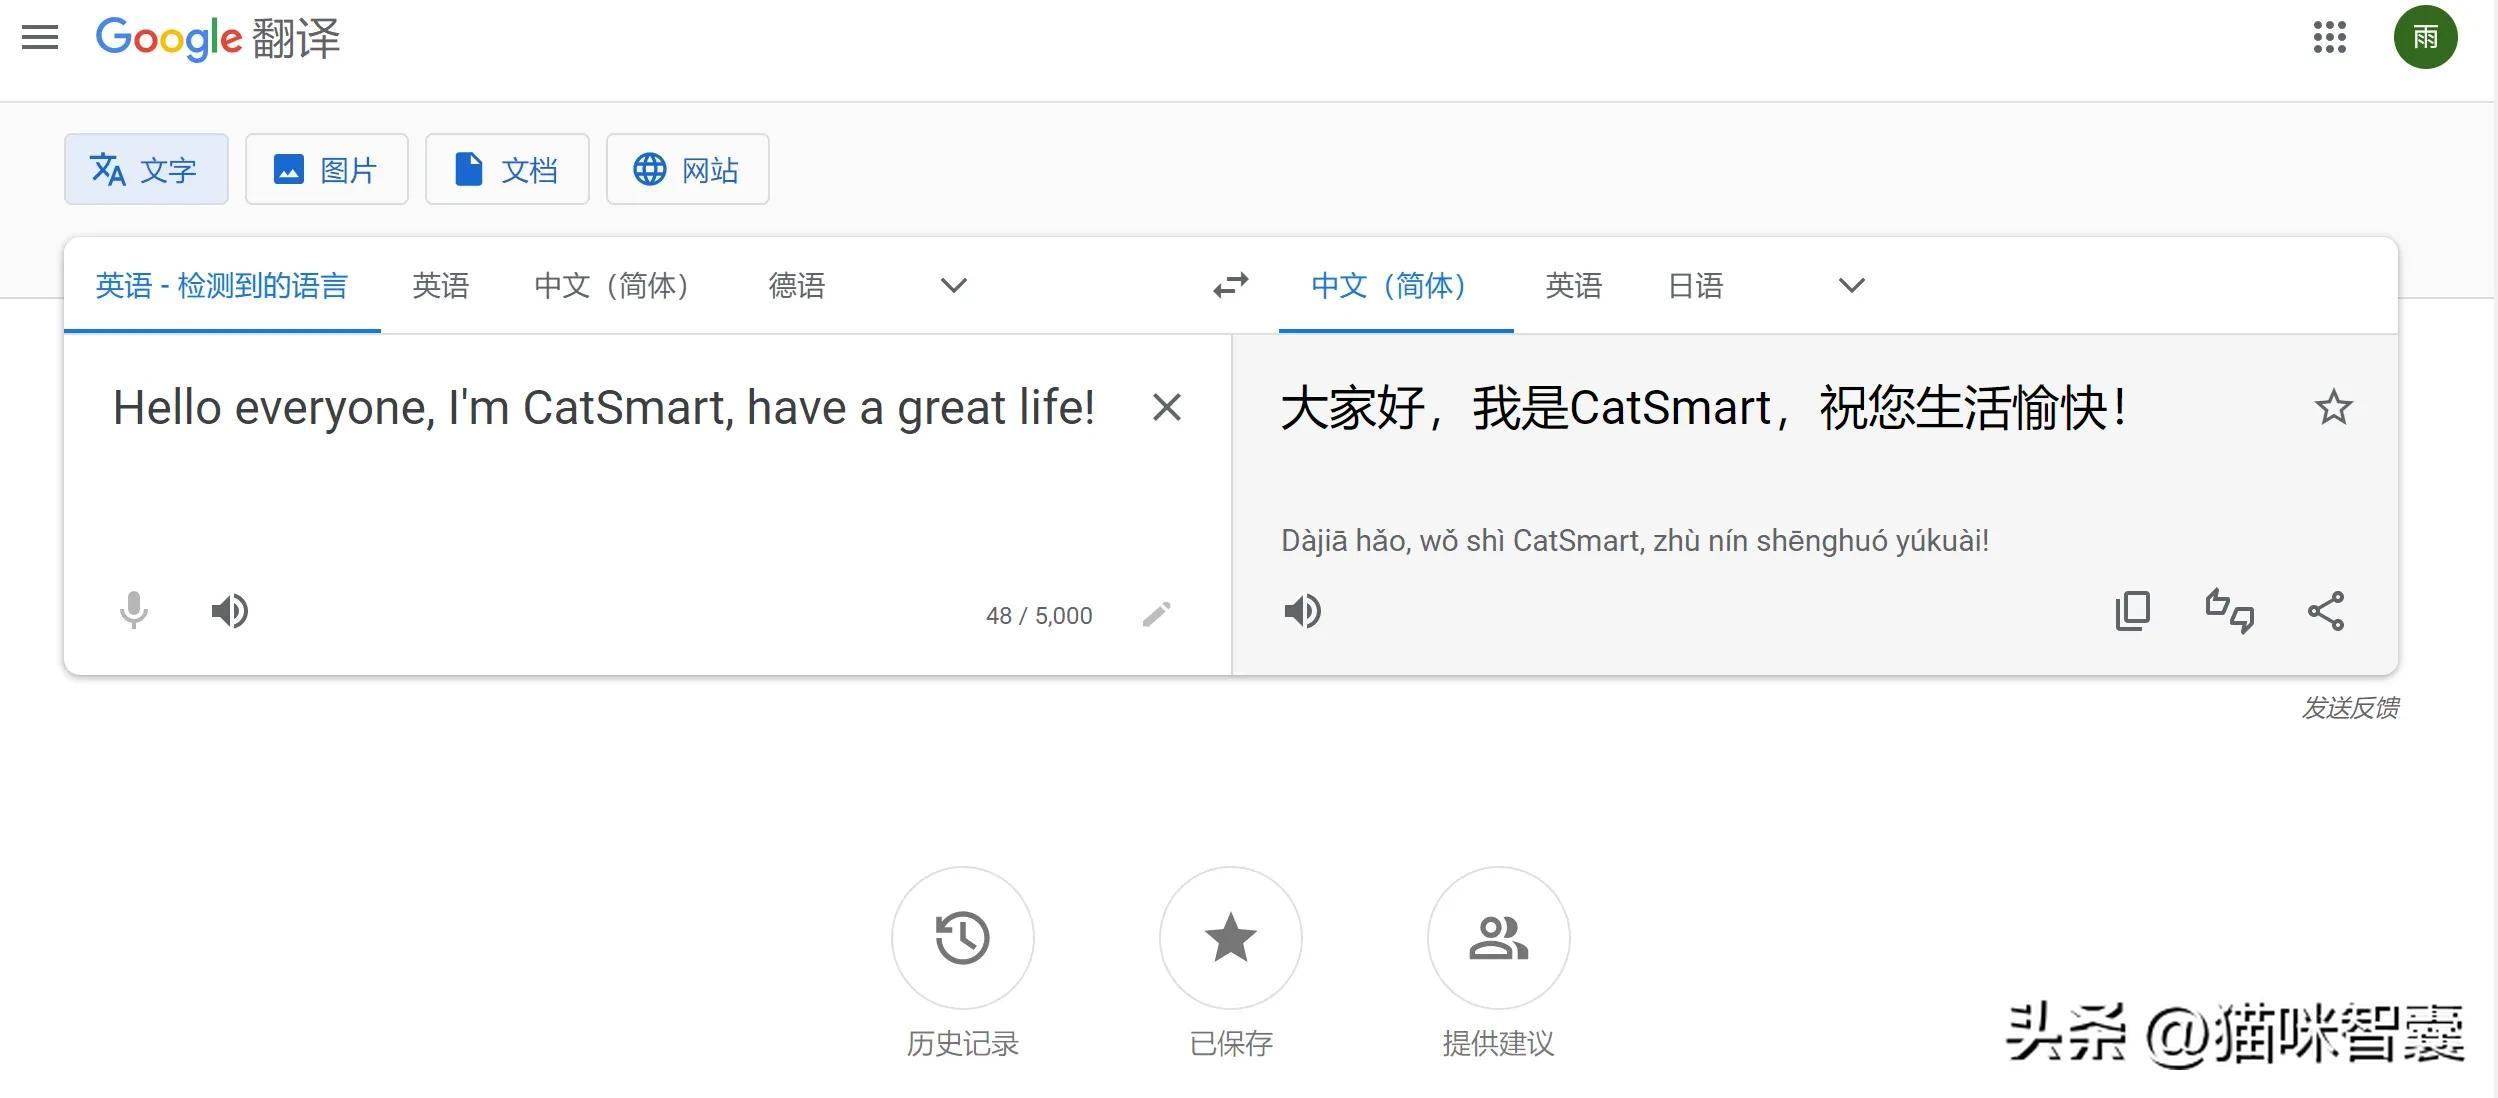
Task: Select the 文字 text mode button
Action: (146, 169)
